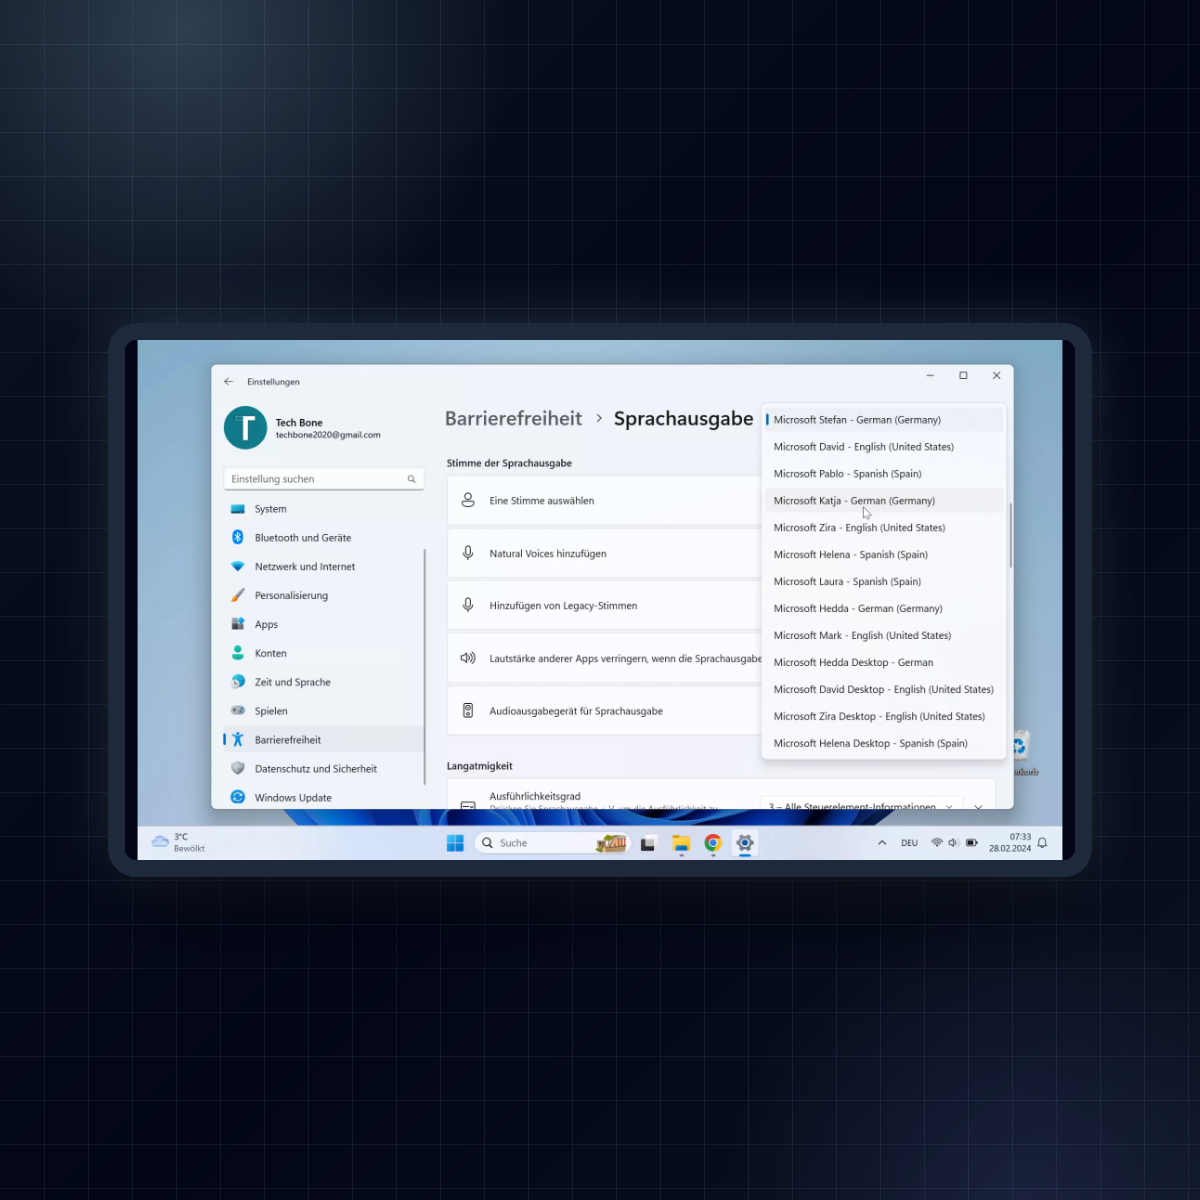Click the Settings gear in the taskbar
The image size is (1200, 1200).
tap(745, 843)
